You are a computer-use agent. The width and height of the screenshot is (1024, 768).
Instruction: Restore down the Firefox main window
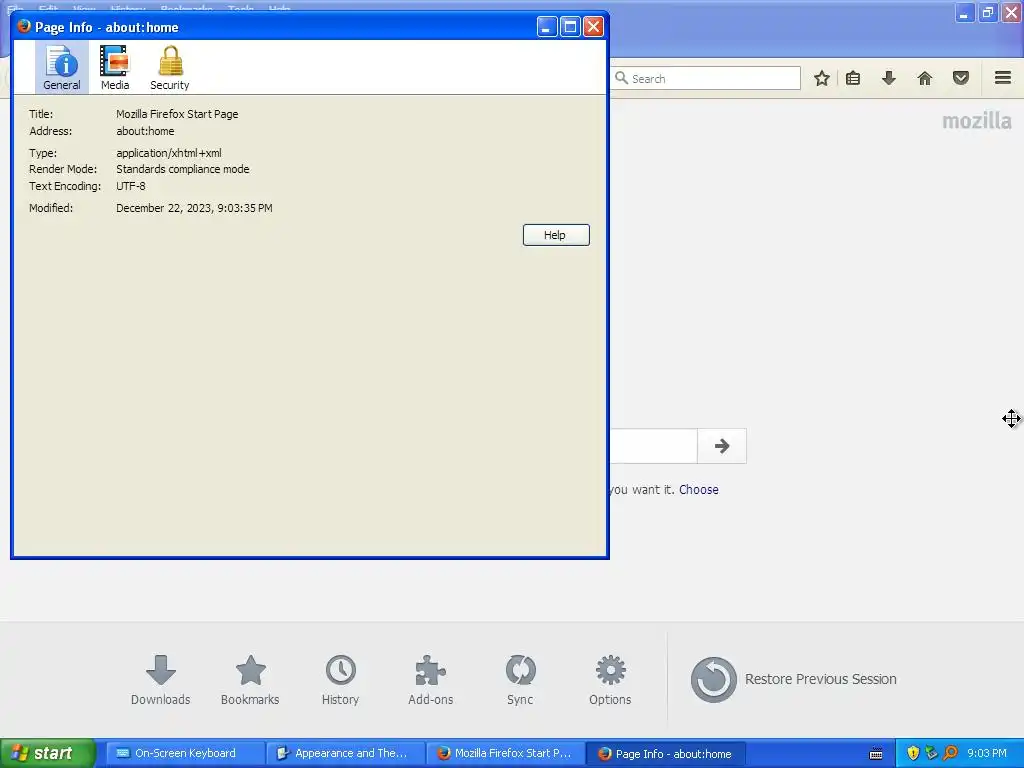(x=988, y=12)
